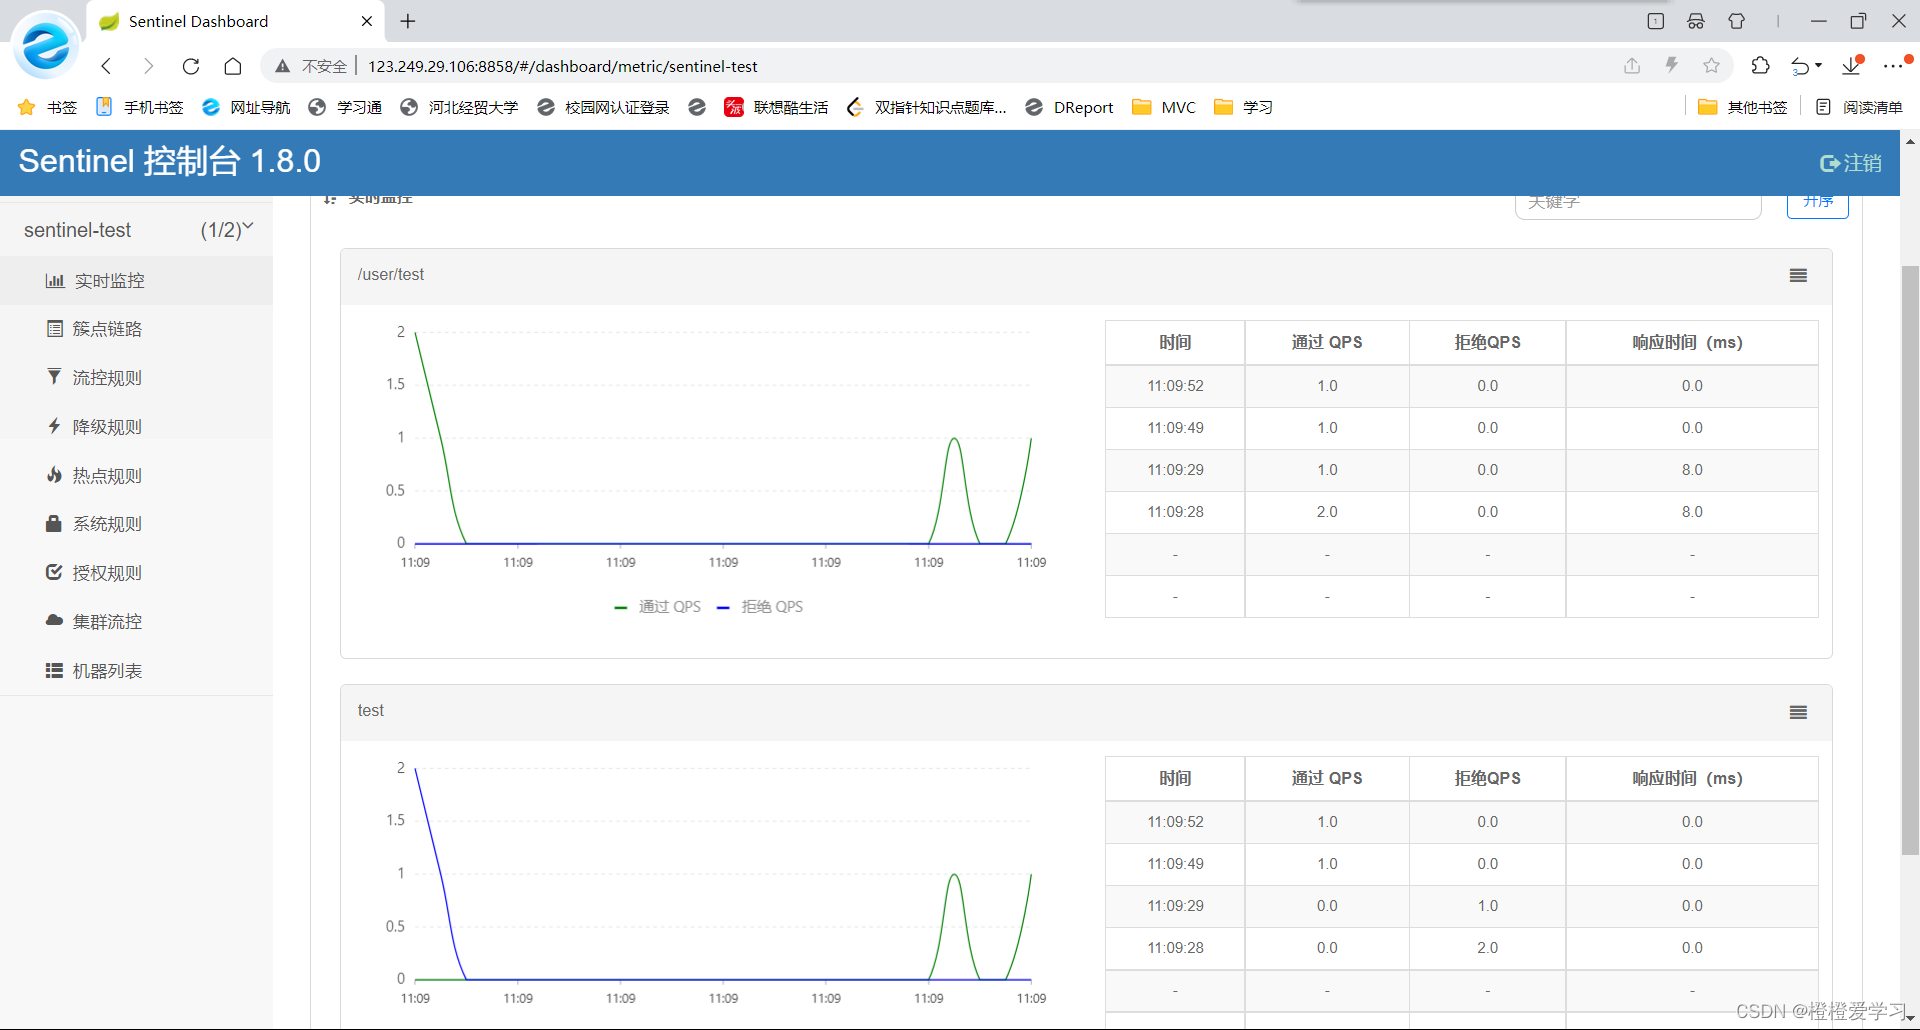Click the share icon in address bar

(x=1632, y=66)
